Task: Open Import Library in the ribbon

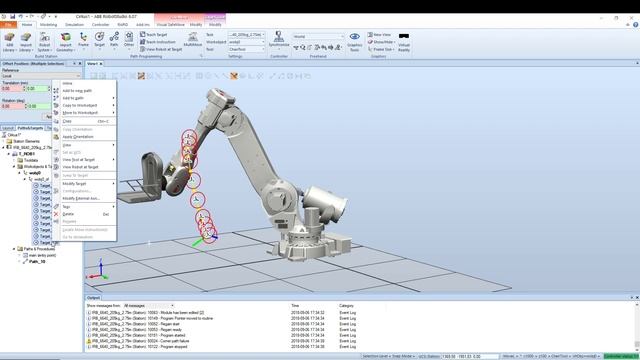Action: [x=26, y=42]
